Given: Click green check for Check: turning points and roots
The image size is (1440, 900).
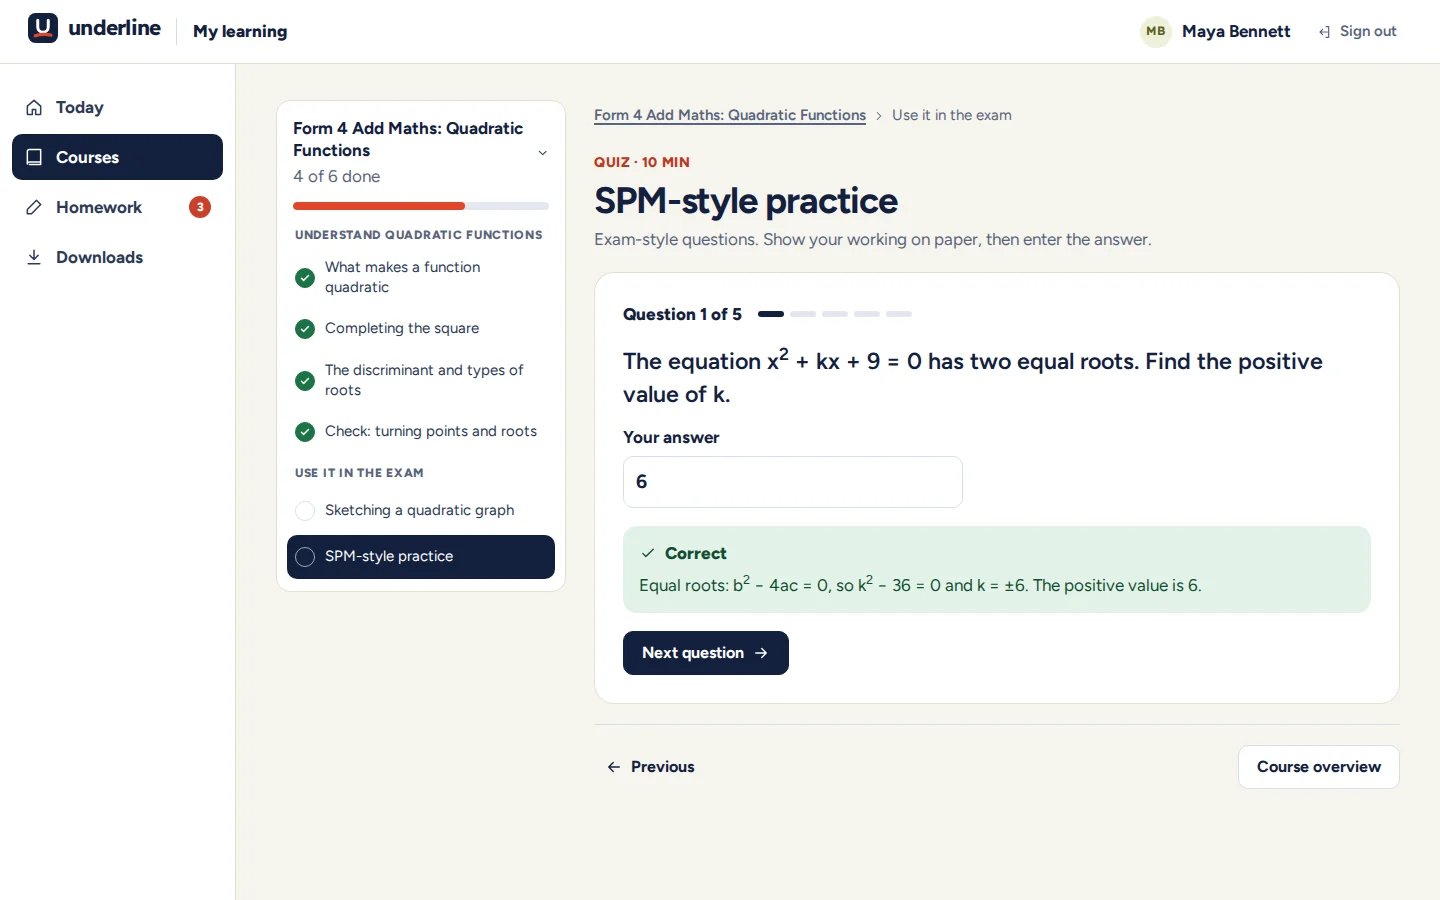Looking at the screenshot, I should coord(305,432).
